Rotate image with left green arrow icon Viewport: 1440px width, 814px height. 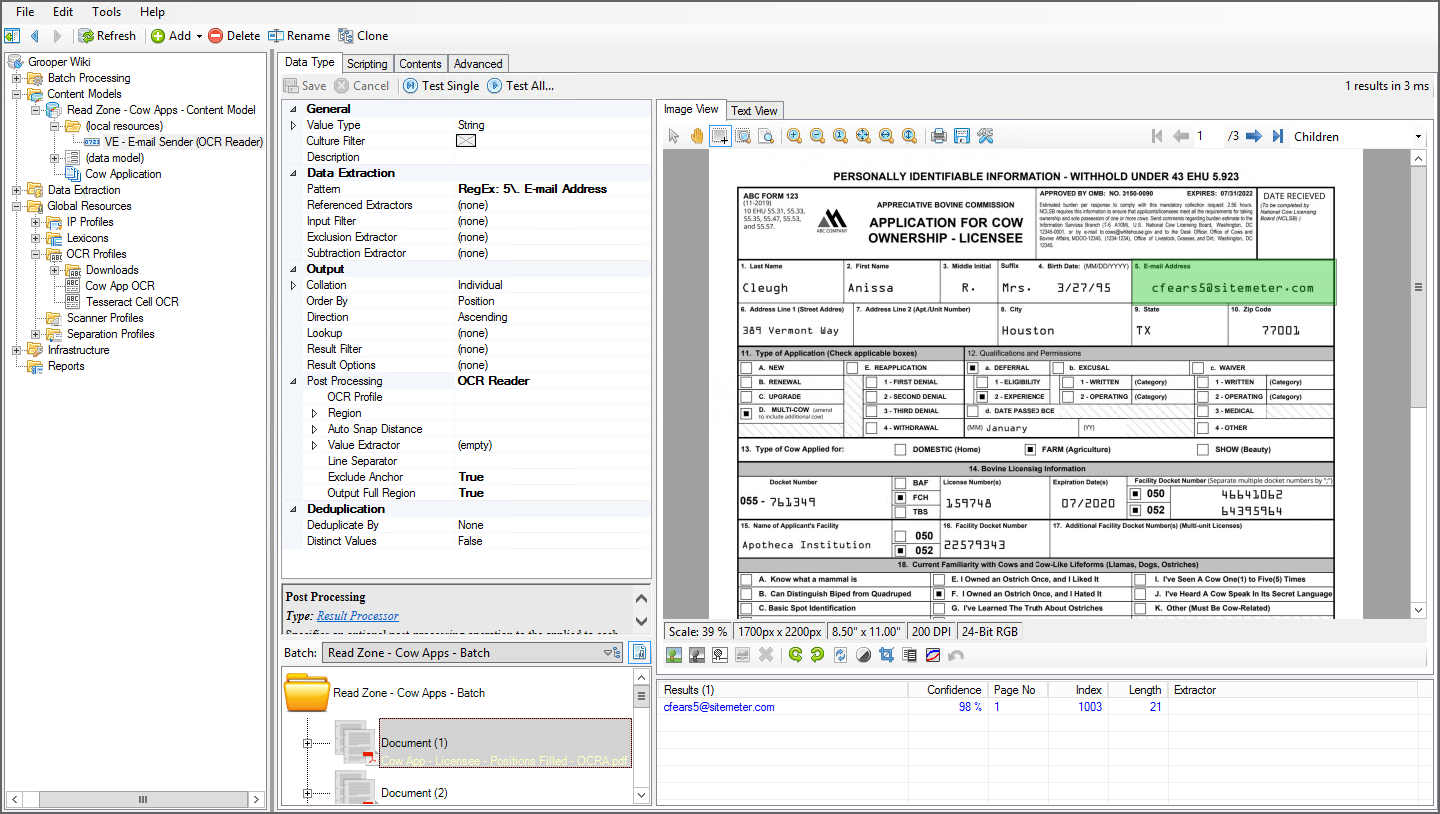point(795,655)
